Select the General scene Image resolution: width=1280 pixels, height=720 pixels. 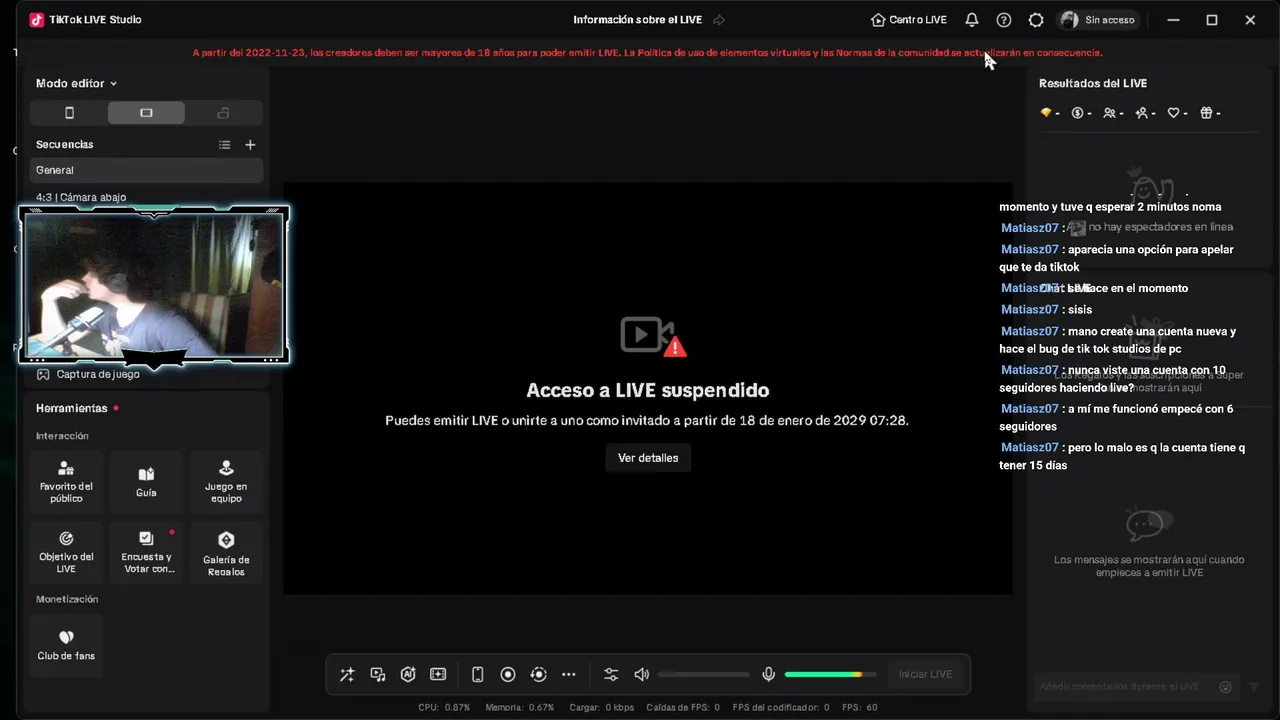(x=146, y=170)
